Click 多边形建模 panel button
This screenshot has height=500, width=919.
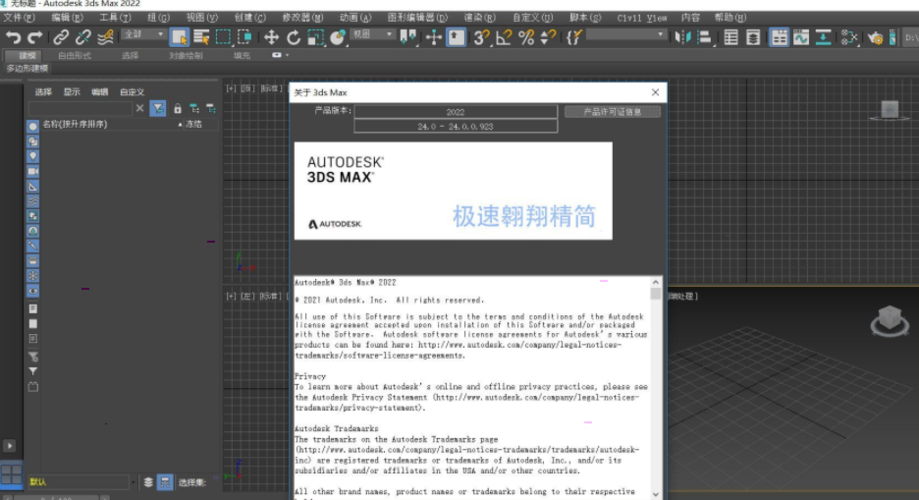pos(27,69)
